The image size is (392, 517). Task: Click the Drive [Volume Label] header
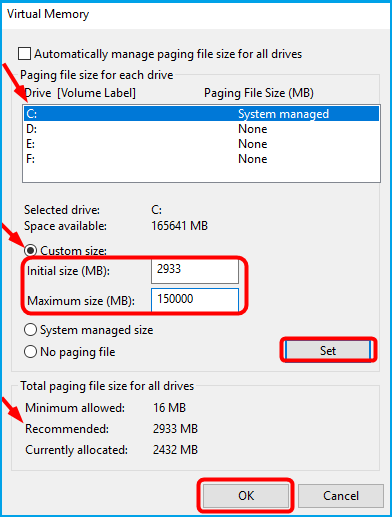[x=80, y=93]
